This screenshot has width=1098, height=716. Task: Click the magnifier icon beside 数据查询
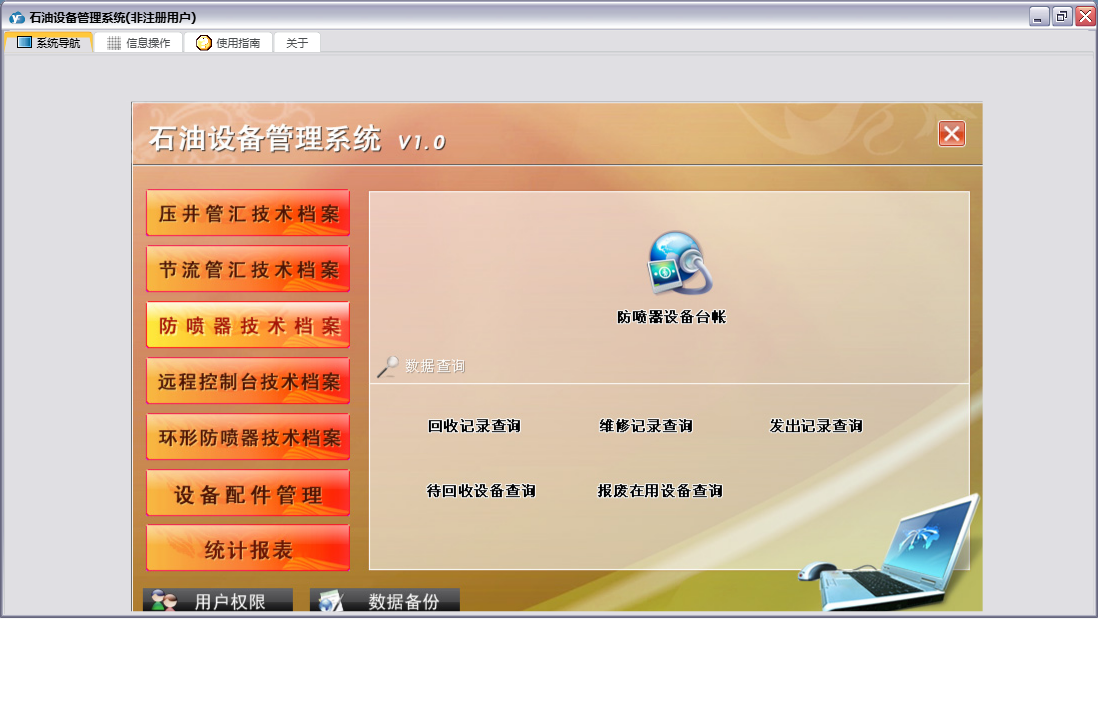point(388,367)
